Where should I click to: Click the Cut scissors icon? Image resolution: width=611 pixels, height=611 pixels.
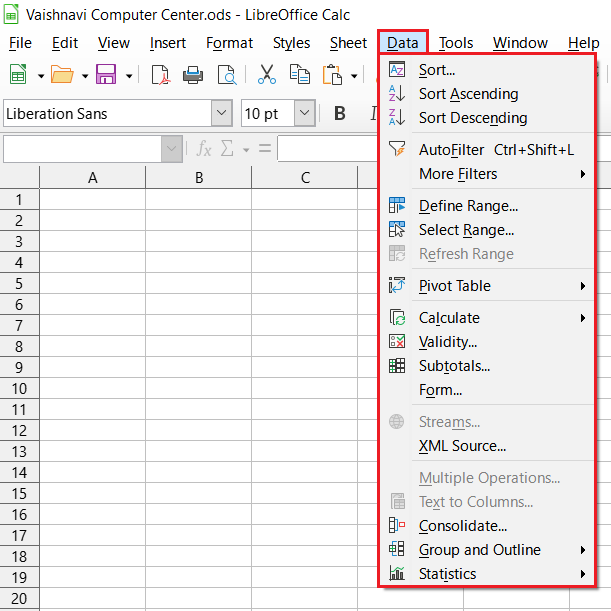[267, 74]
